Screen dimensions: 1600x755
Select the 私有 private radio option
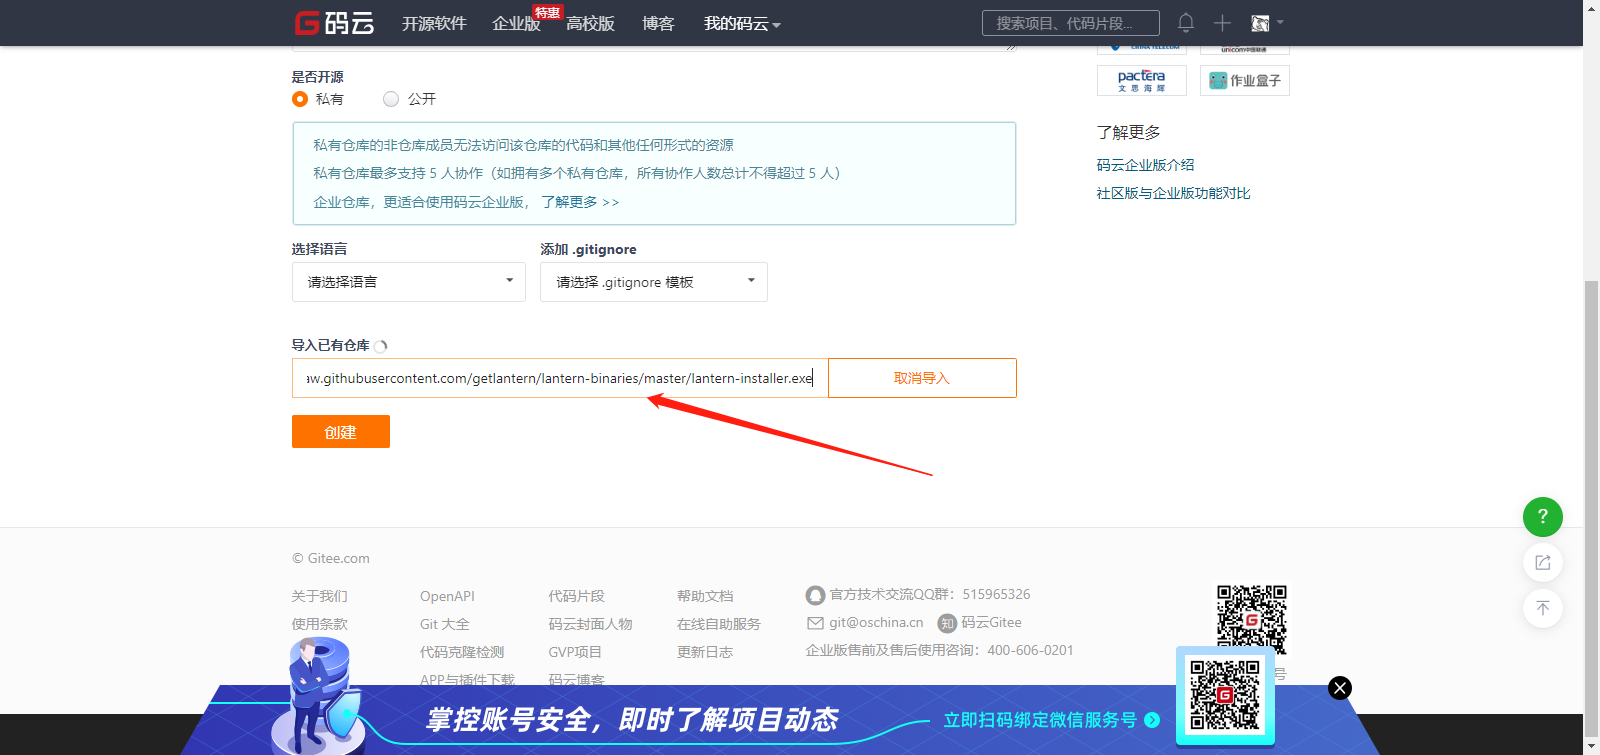coord(300,99)
